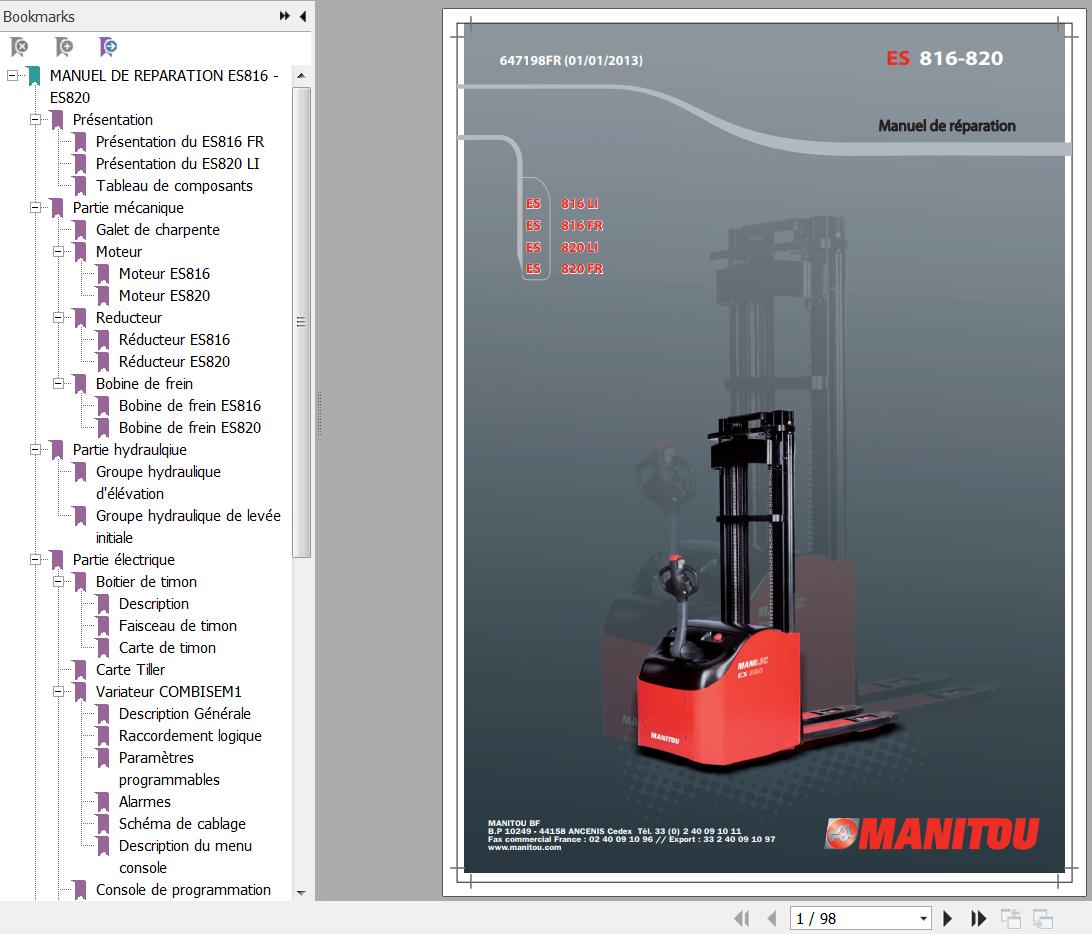Collapse the Bookmarks panel with left arrow
The height and width of the screenshot is (934, 1092).
(302, 16)
